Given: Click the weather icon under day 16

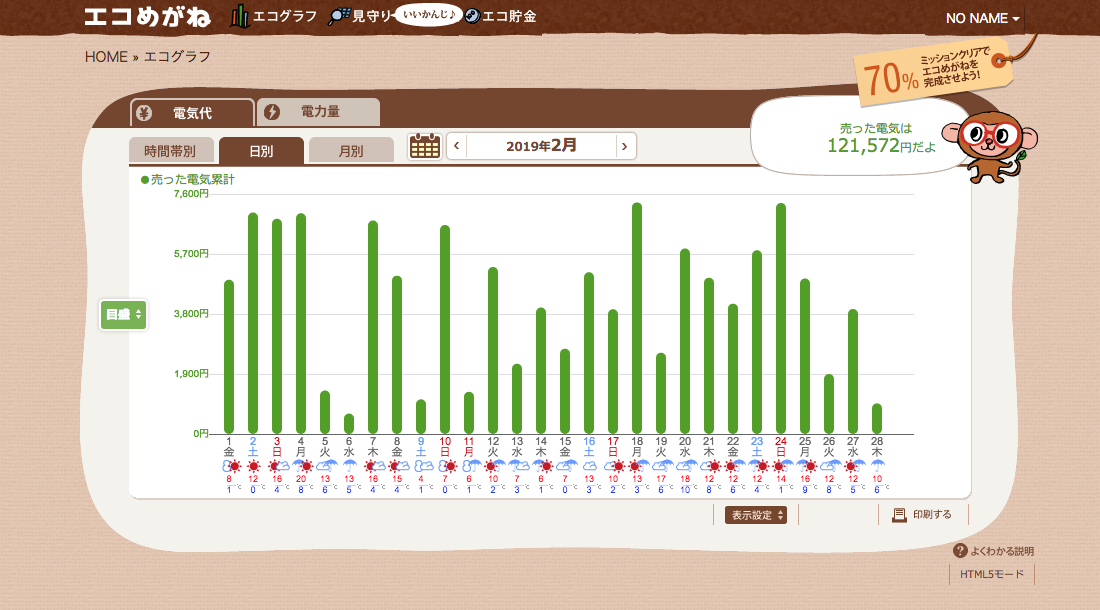Looking at the screenshot, I should (x=589, y=466).
